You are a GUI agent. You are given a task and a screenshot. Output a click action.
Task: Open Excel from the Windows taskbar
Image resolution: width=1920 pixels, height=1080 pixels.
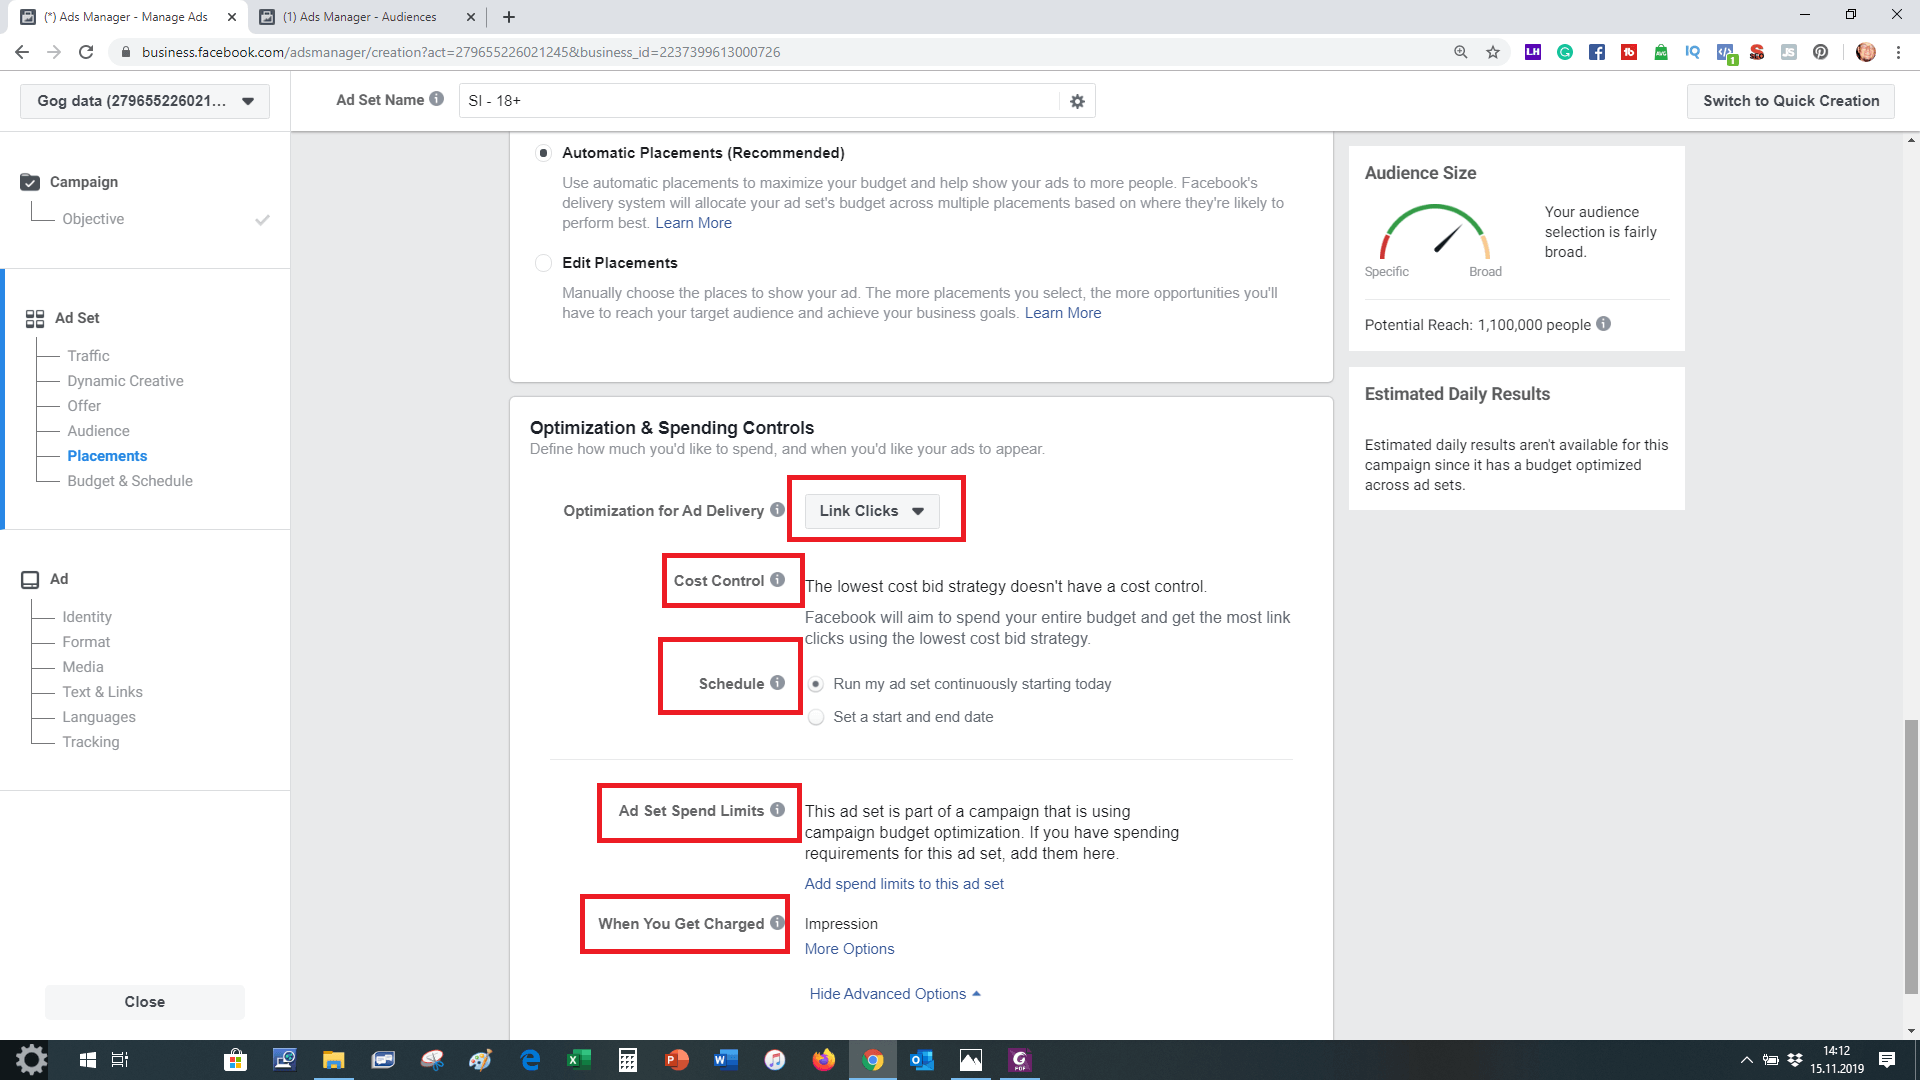[x=578, y=1060]
